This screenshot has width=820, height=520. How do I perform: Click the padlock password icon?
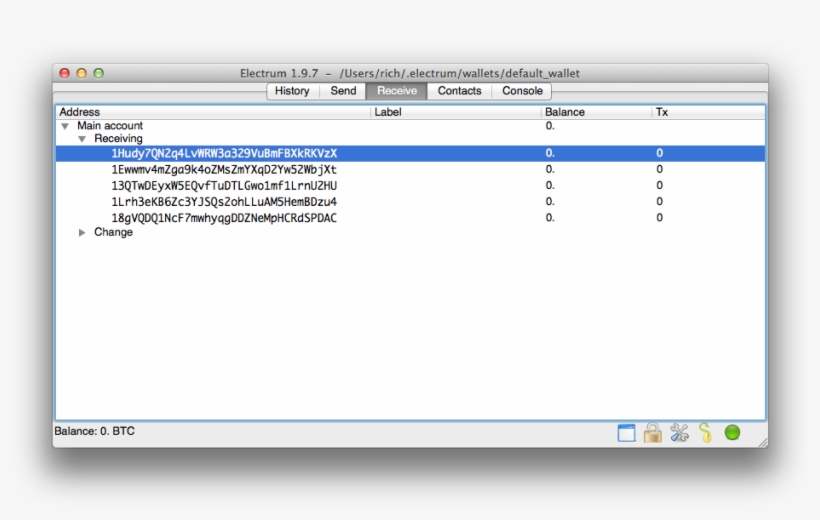tap(653, 433)
